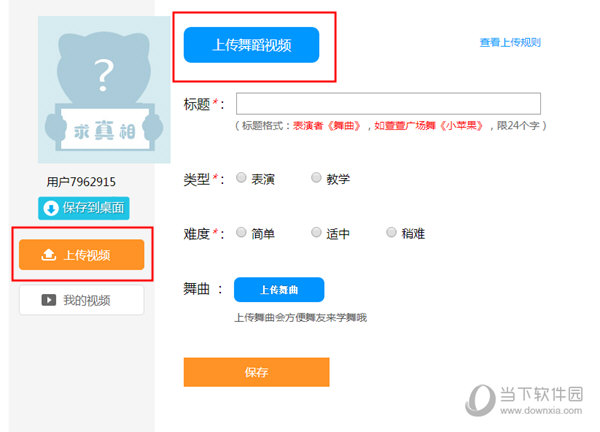Focus the 标题 title input field

[x=388, y=104]
